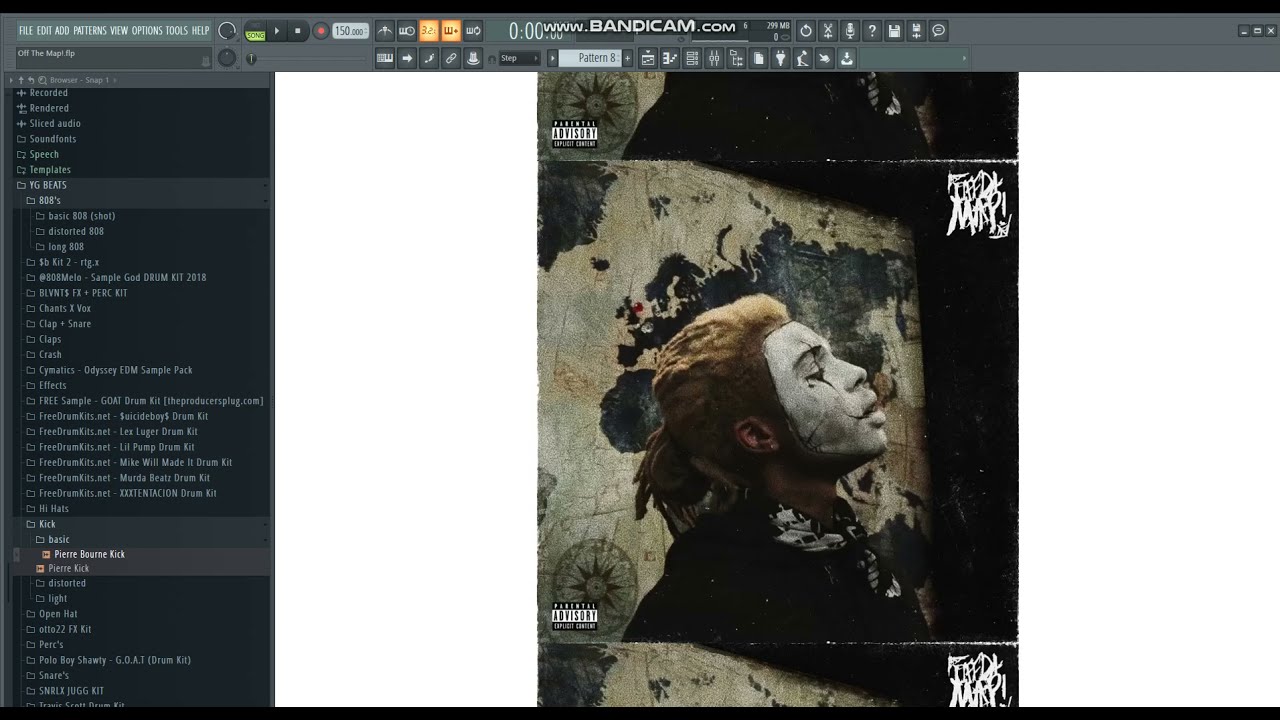Click the snap magnet icon
Image resolution: width=1280 pixels, height=720 pixels.
(492, 59)
